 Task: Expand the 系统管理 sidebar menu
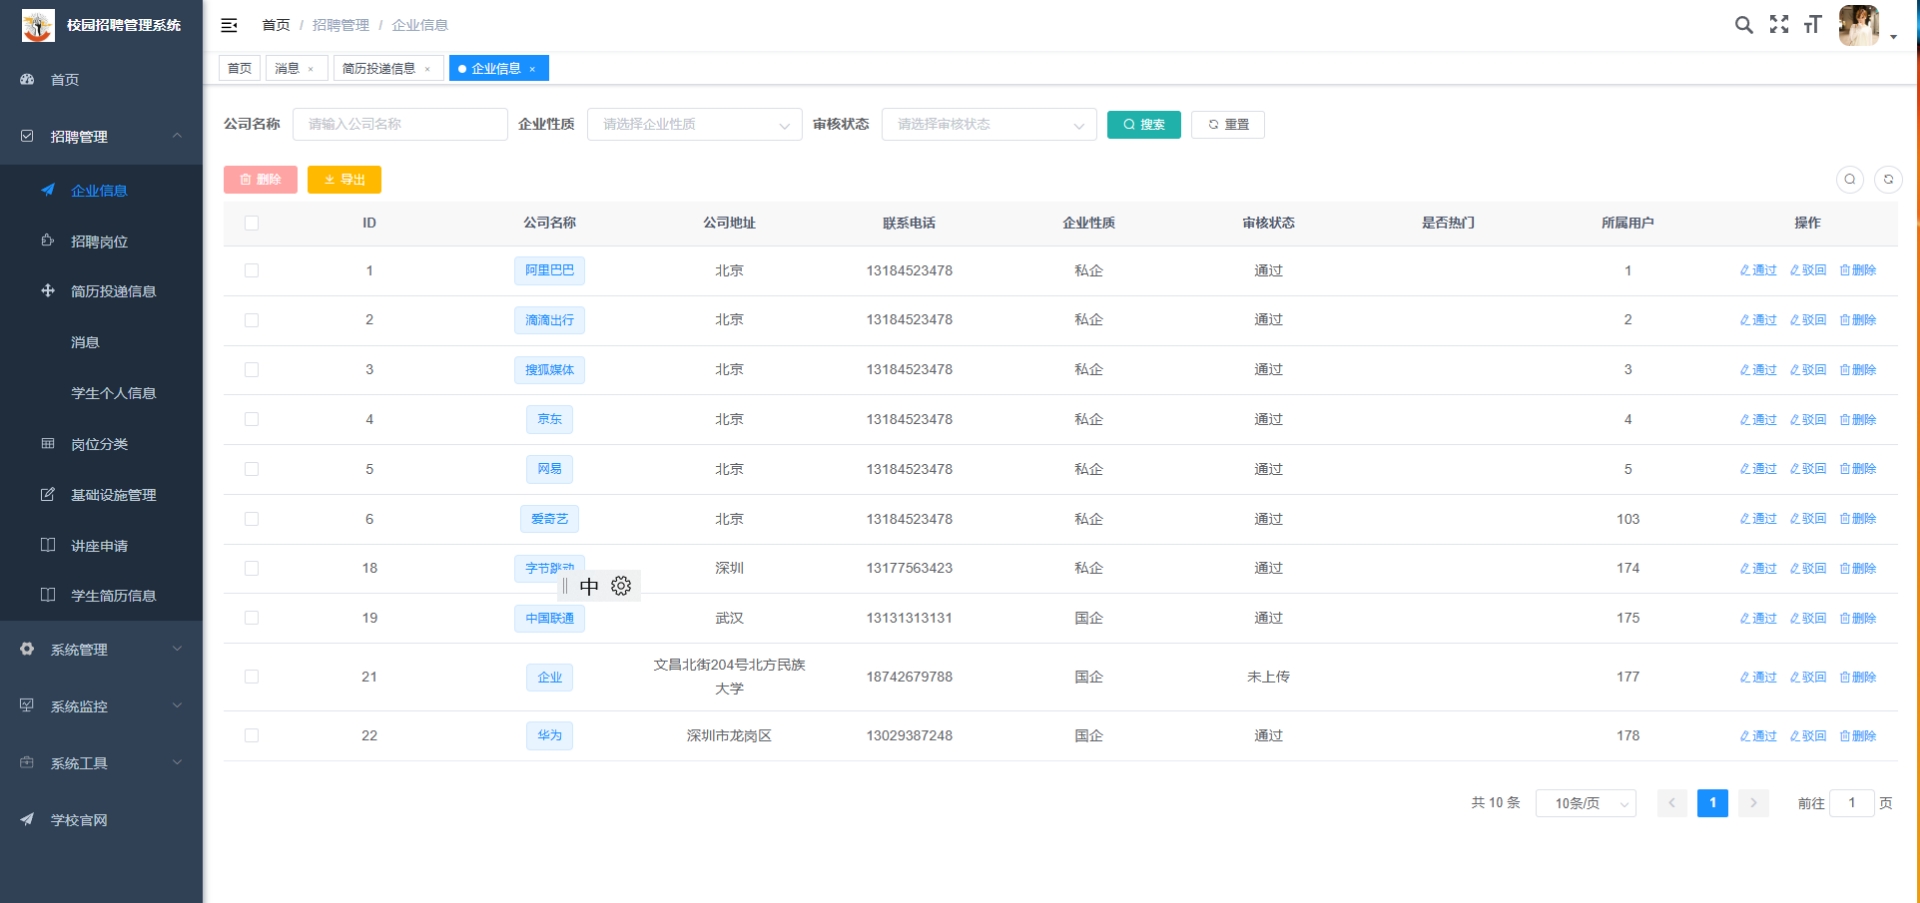[x=100, y=650]
